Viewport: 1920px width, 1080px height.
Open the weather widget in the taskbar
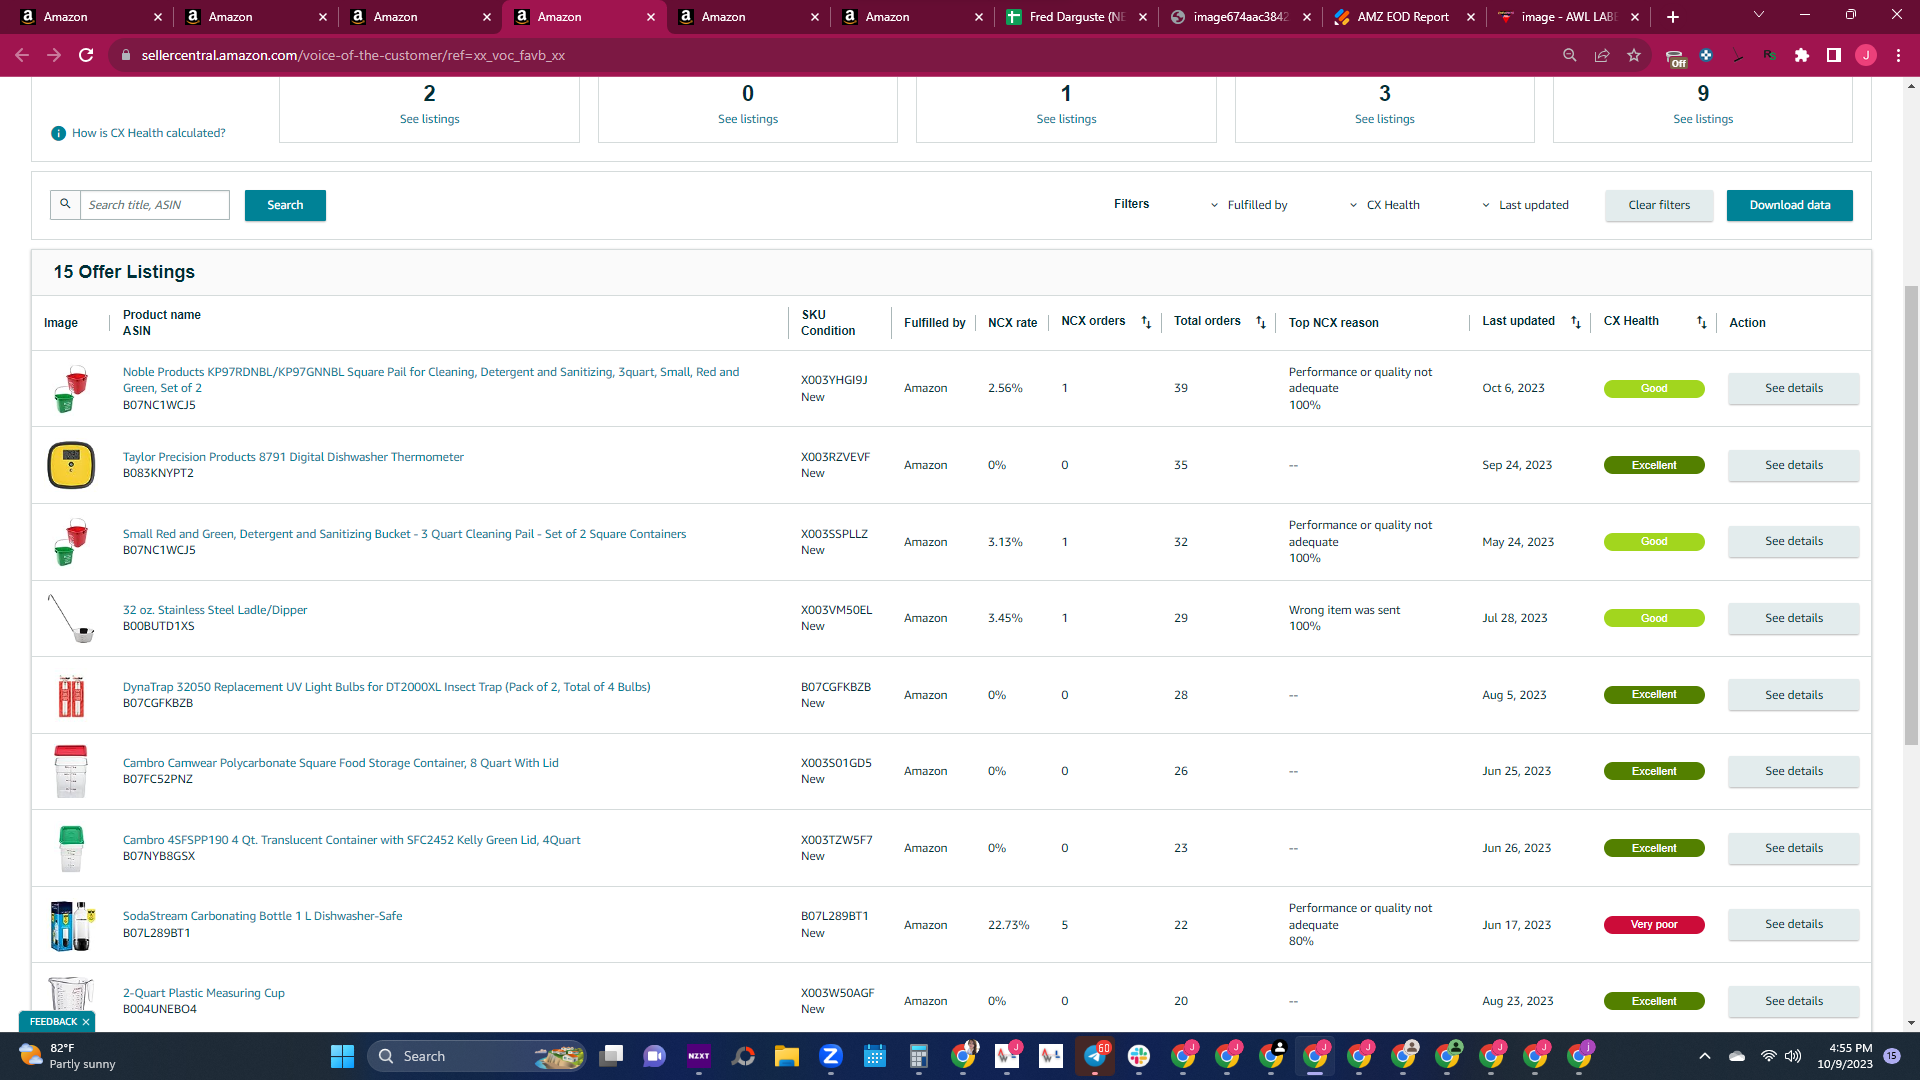pyautogui.click(x=67, y=1056)
